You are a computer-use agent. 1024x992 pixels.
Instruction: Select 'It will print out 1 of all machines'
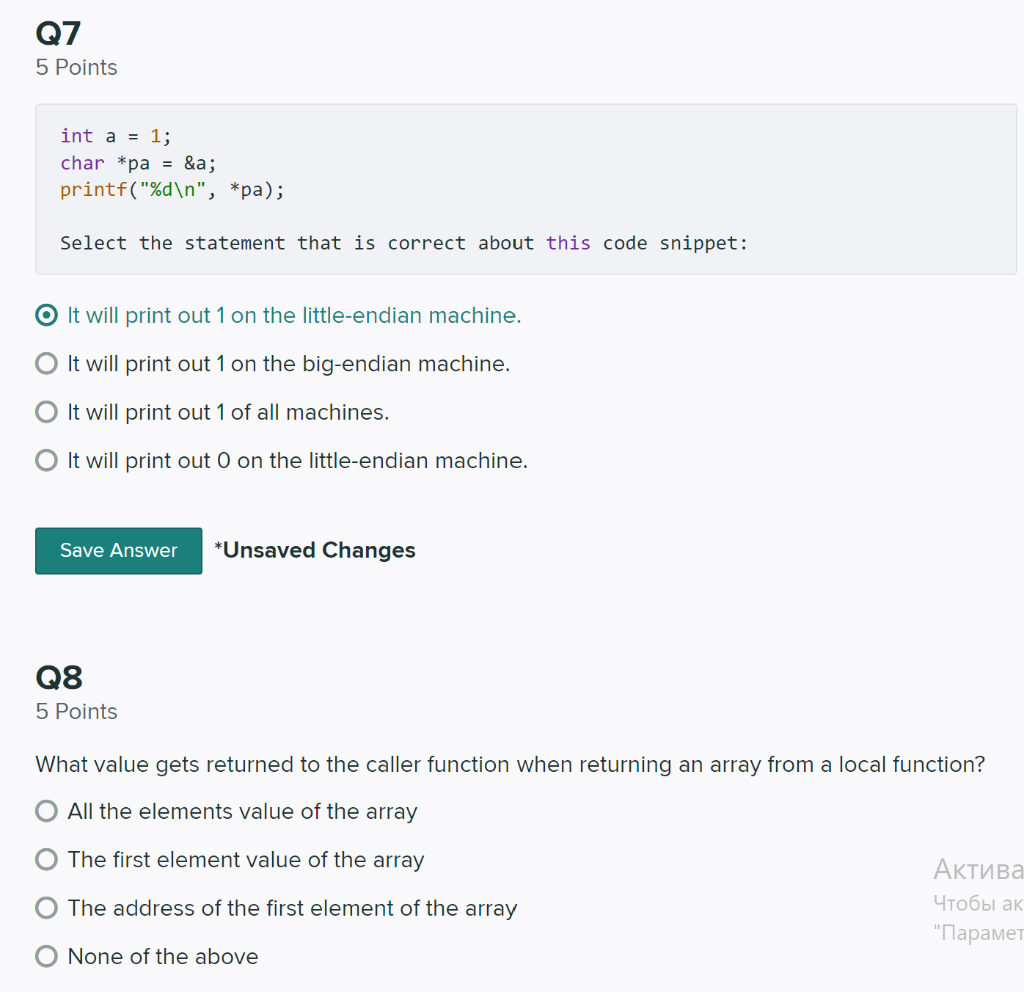pos(46,412)
